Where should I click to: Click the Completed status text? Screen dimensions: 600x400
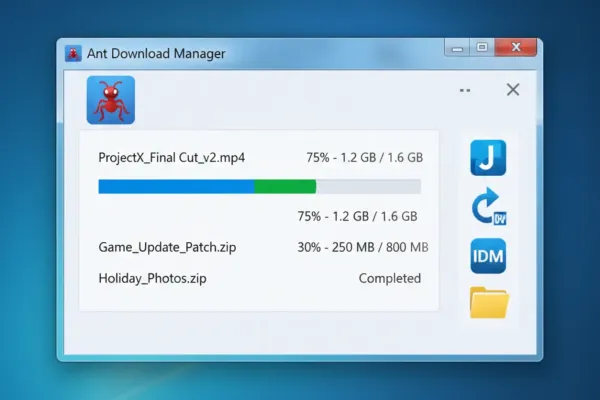tap(390, 278)
